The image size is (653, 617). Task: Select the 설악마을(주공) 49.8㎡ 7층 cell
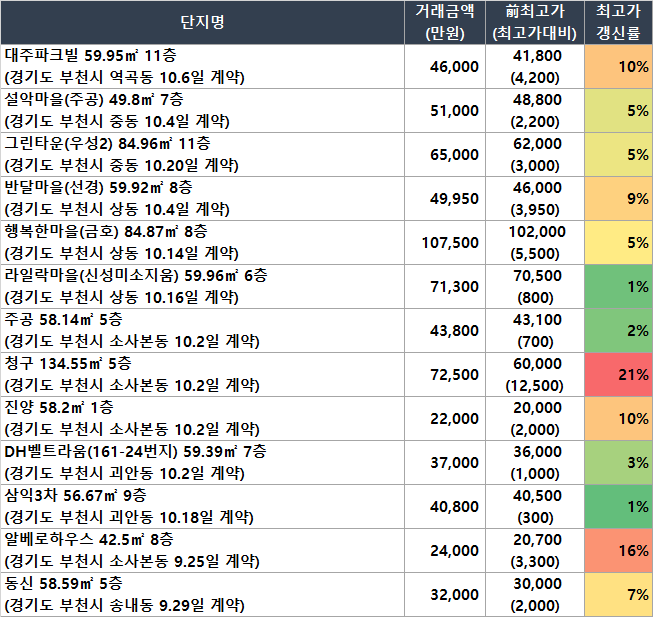pos(202,111)
